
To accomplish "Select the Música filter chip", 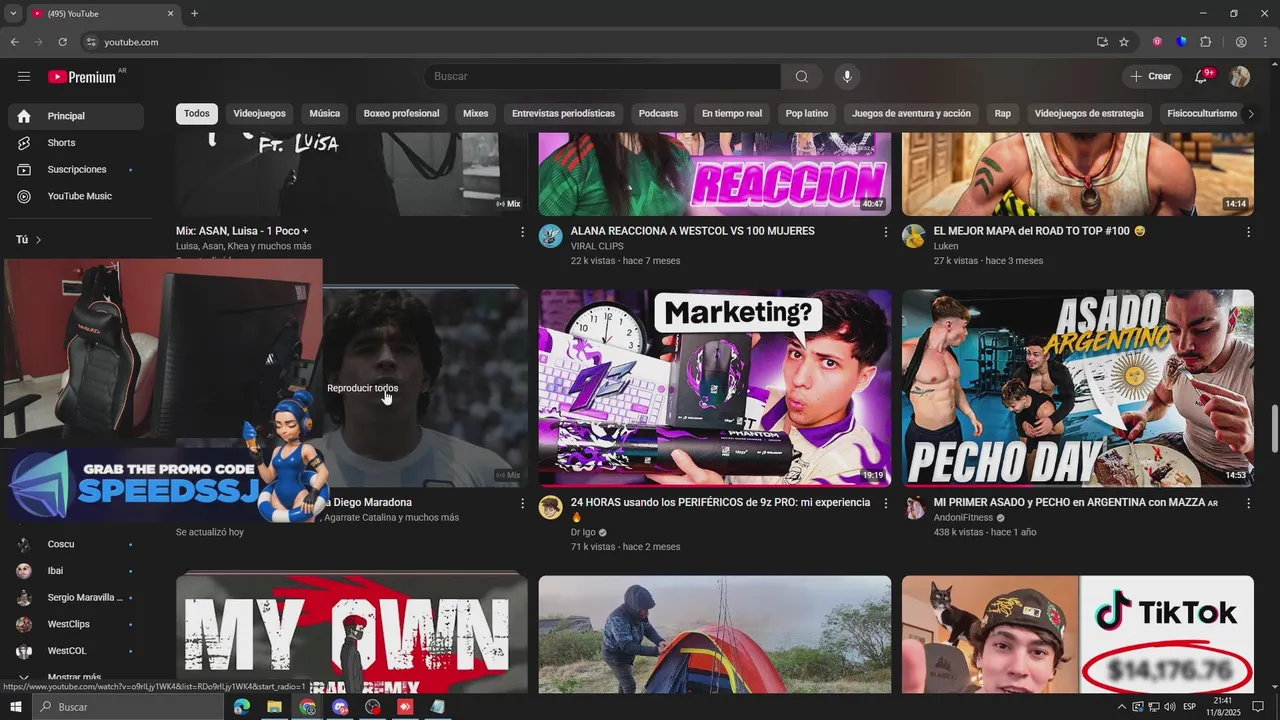I will (324, 114).
